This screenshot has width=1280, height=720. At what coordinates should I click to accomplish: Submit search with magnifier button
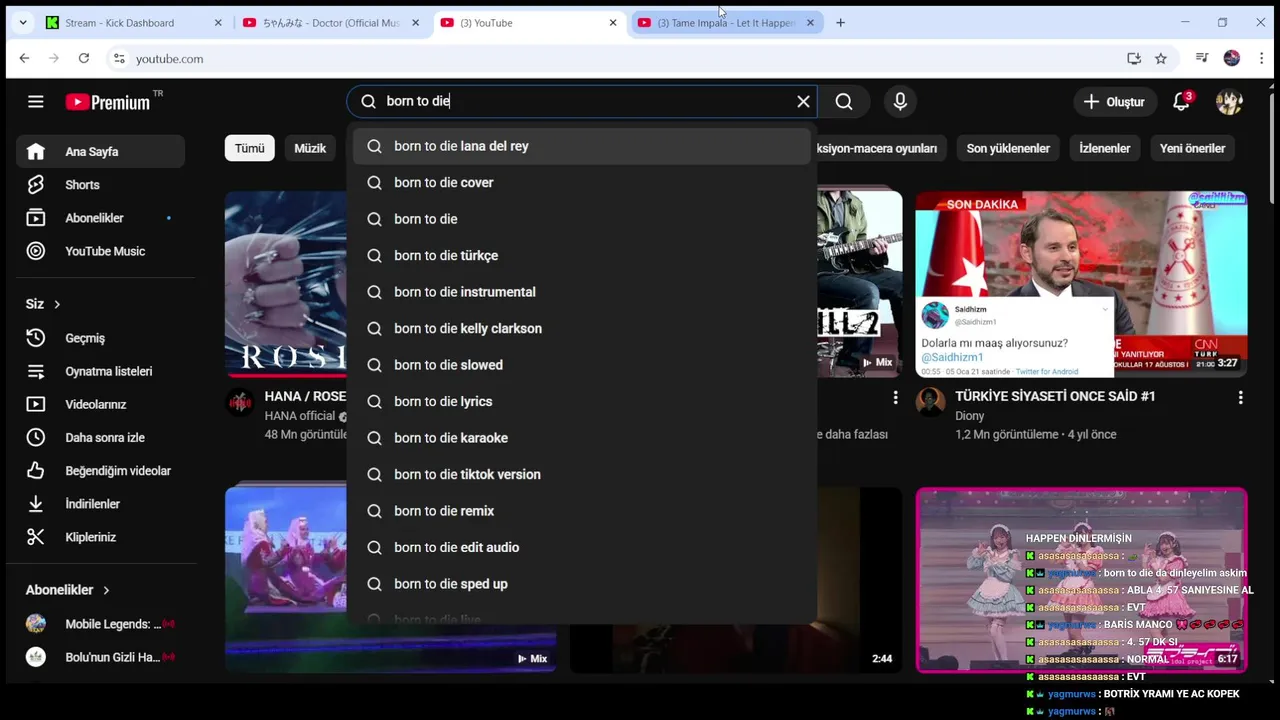(x=844, y=101)
